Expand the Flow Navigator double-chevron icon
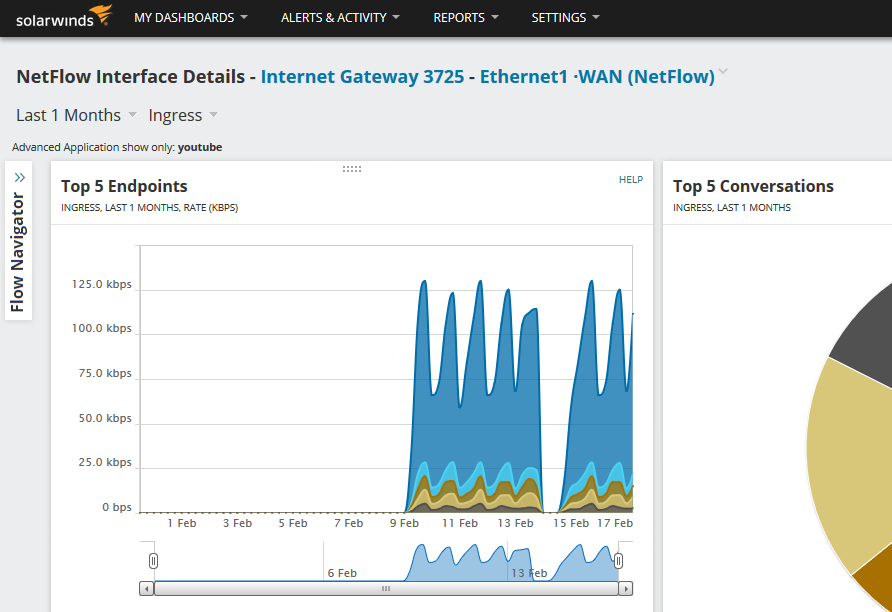The width and height of the screenshot is (892, 612). (x=19, y=177)
